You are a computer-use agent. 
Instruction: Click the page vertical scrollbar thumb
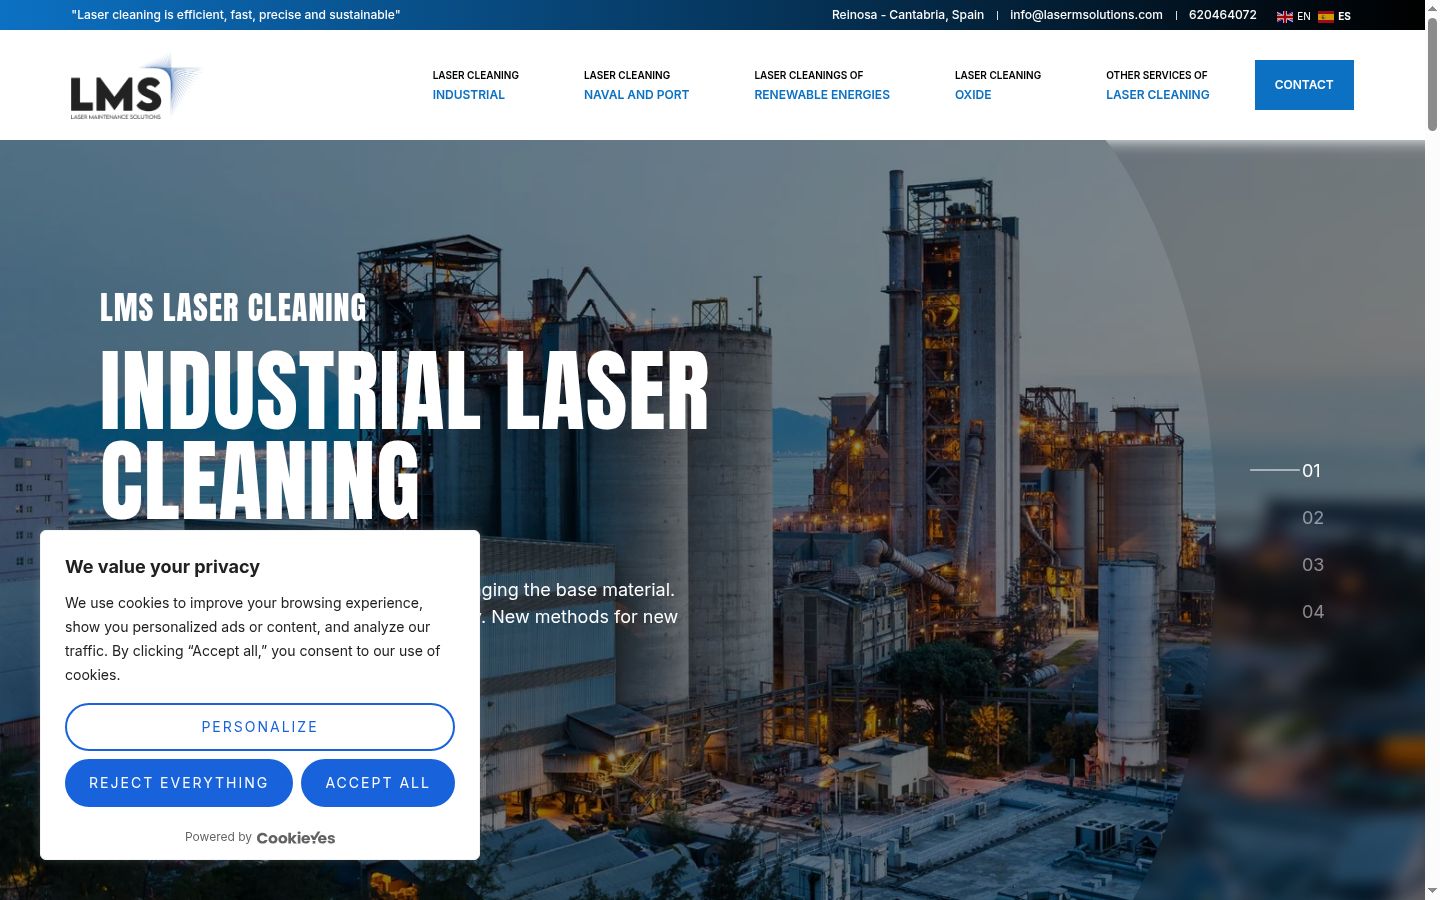pos(1432,75)
